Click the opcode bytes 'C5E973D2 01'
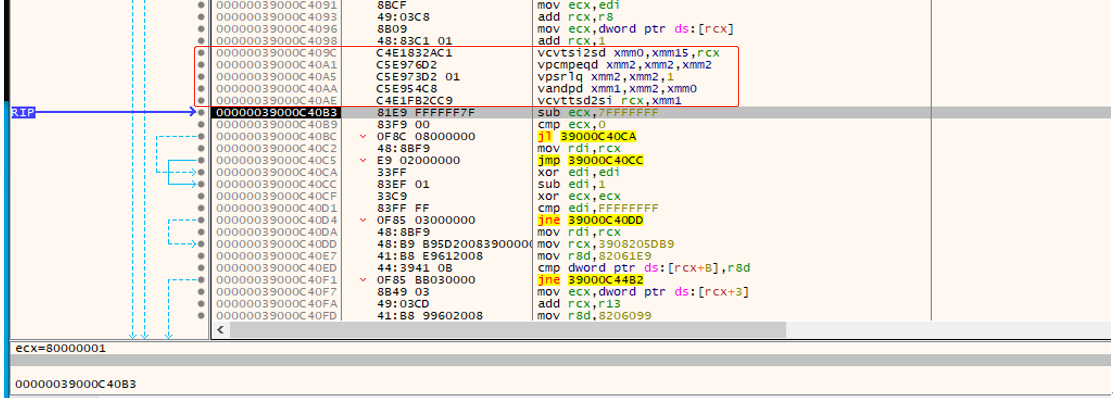The width and height of the screenshot is (1113, 398). pyautogui.click(x=417, y=77)
